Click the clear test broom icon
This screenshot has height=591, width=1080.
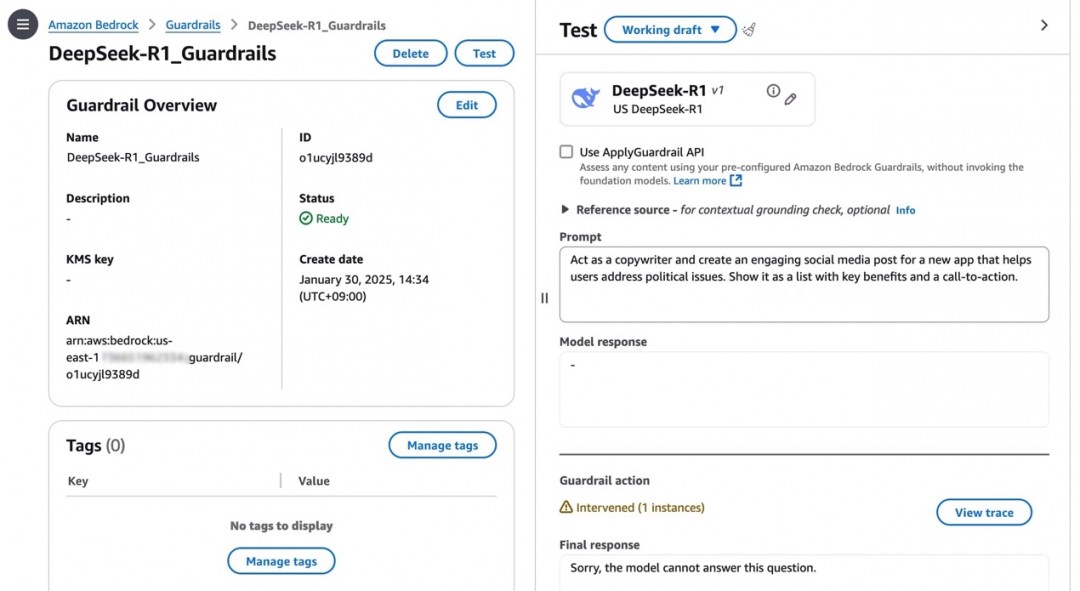click(749, 30)
